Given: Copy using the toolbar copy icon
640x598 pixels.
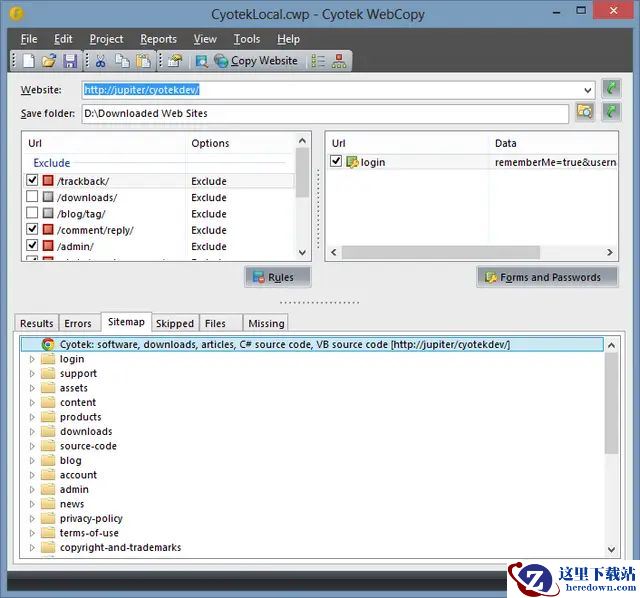Looking at the screenshot, I should coord(122,61).
